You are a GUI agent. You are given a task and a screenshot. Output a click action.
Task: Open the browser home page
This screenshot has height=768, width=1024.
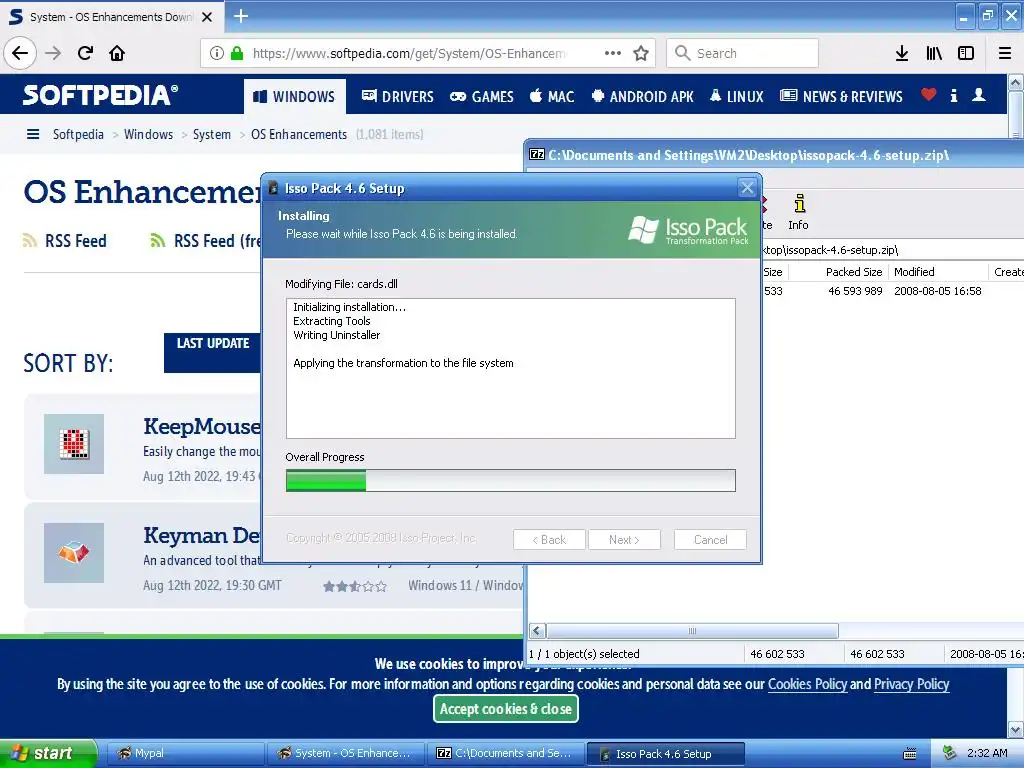117,53
